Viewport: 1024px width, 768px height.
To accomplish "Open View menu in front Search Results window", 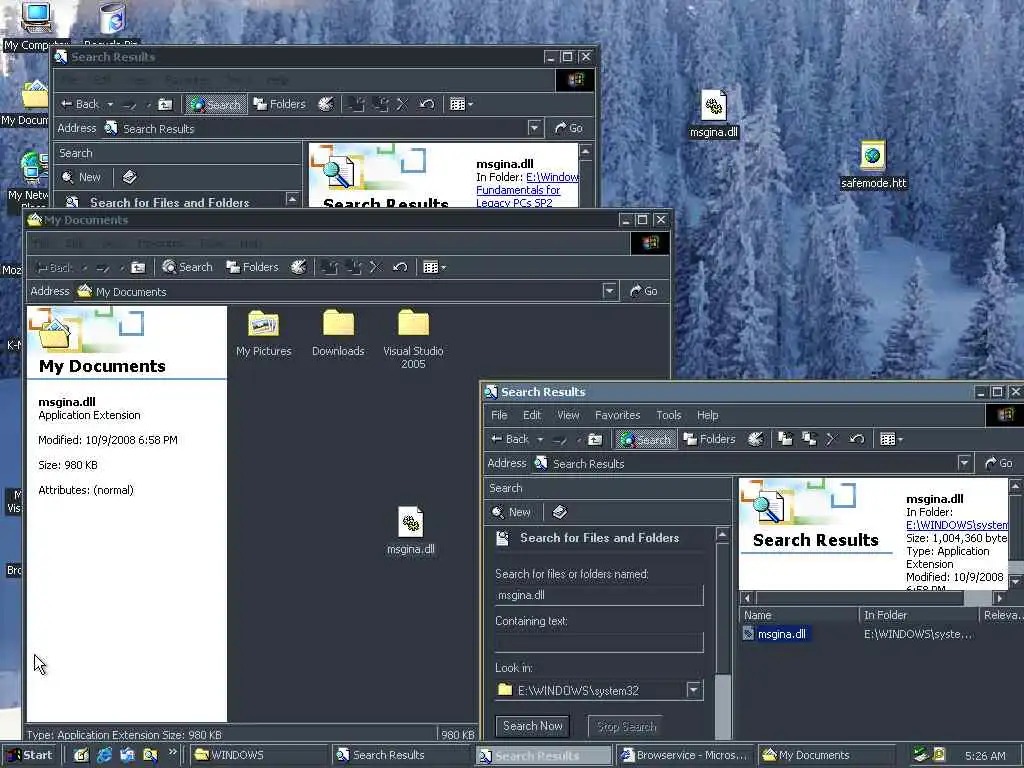I will 568,415.
